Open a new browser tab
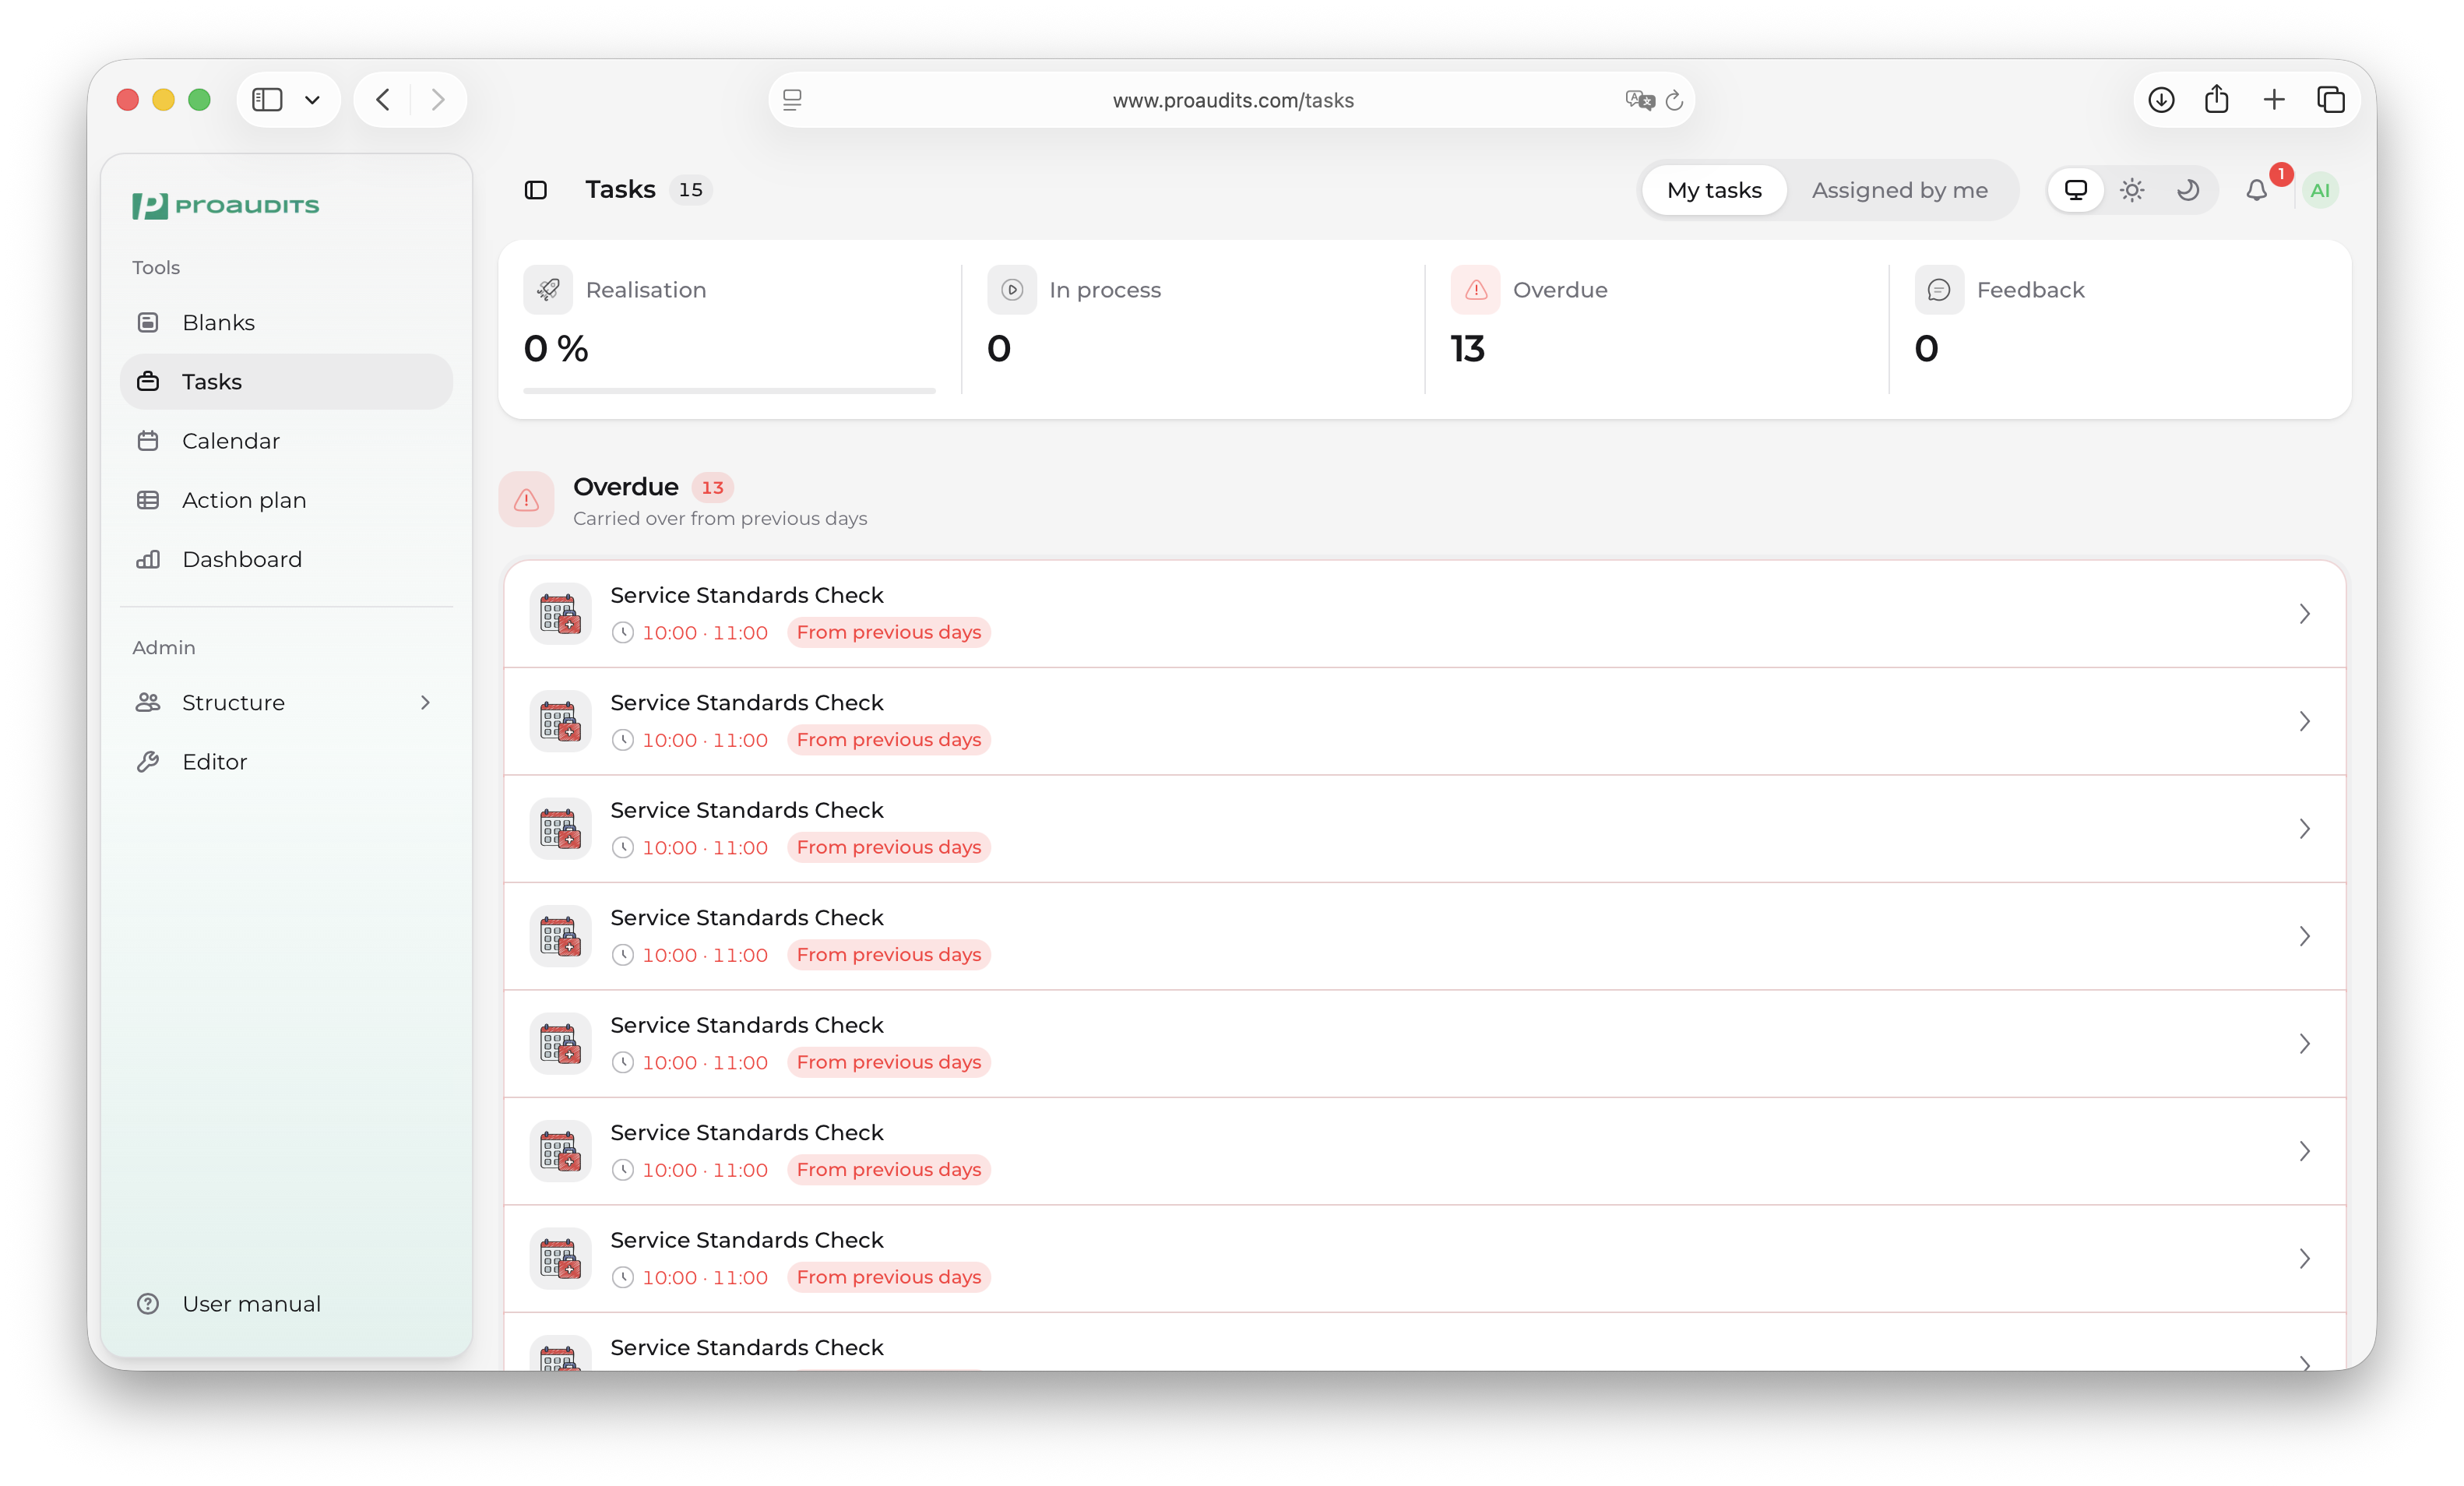The image size is (2464, 1486). click(2274, 99)
